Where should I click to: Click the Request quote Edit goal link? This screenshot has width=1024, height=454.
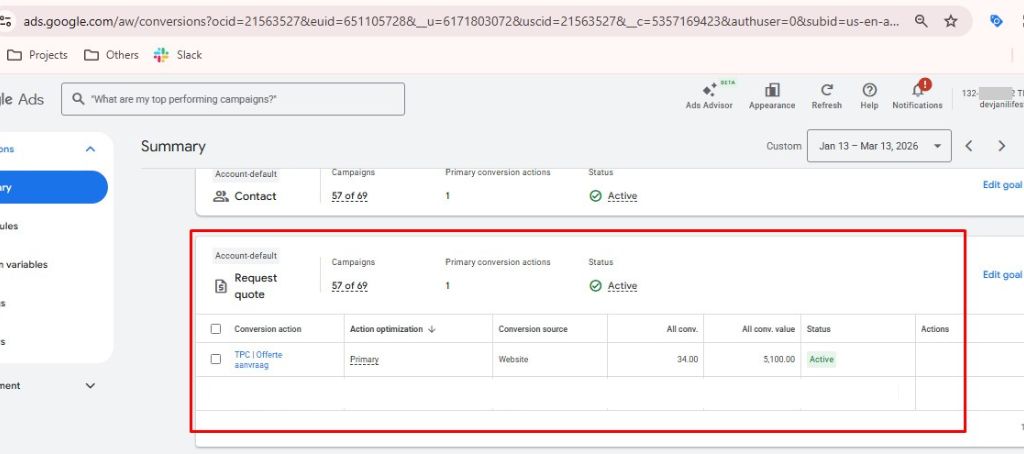(1002, 275)
